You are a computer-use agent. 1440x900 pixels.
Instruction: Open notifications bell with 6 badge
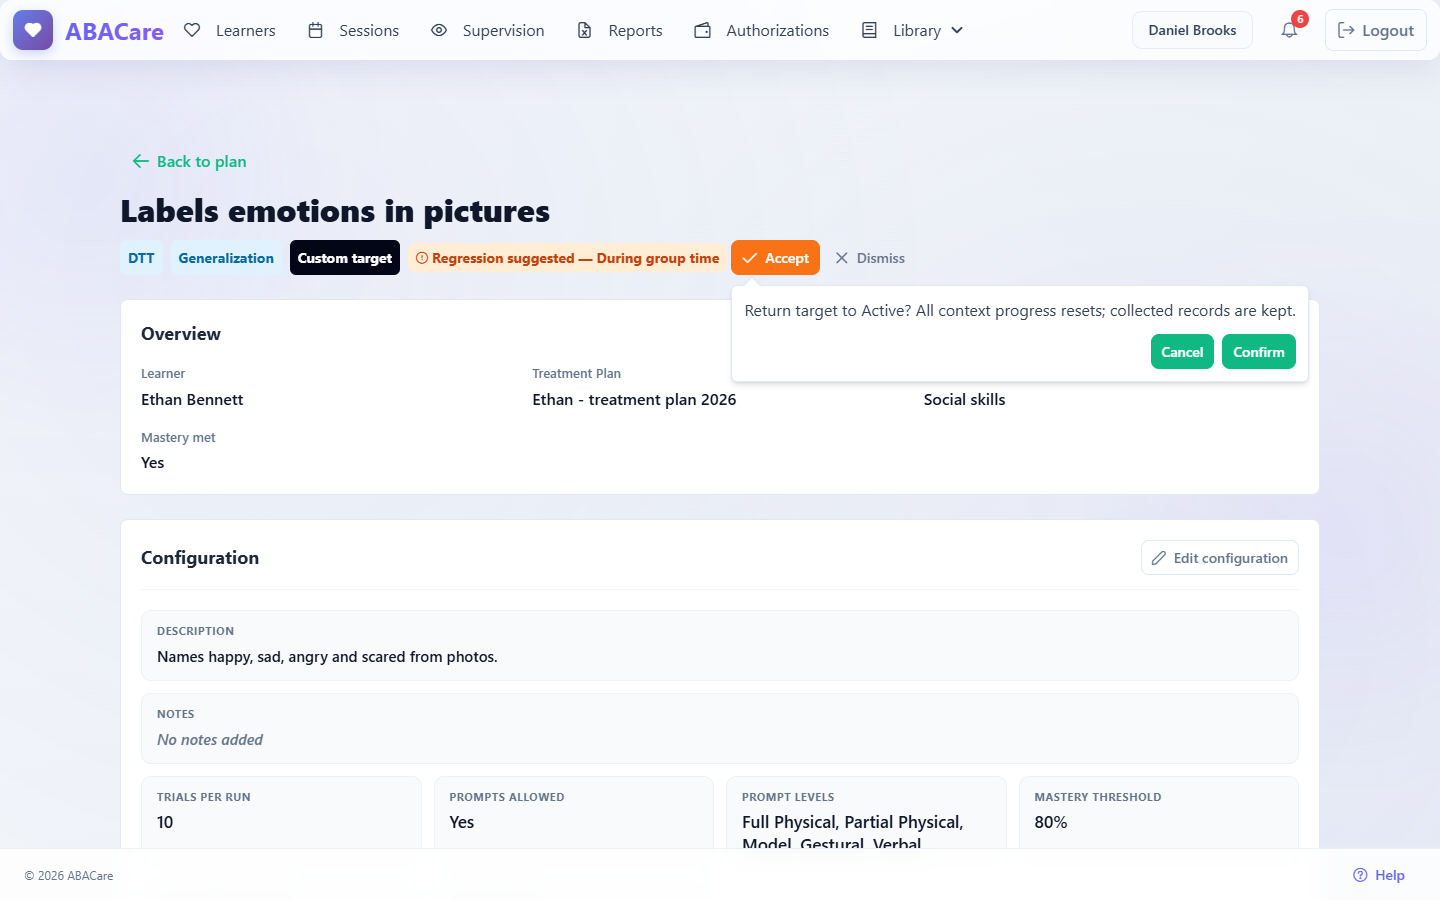coord(1289,30)
